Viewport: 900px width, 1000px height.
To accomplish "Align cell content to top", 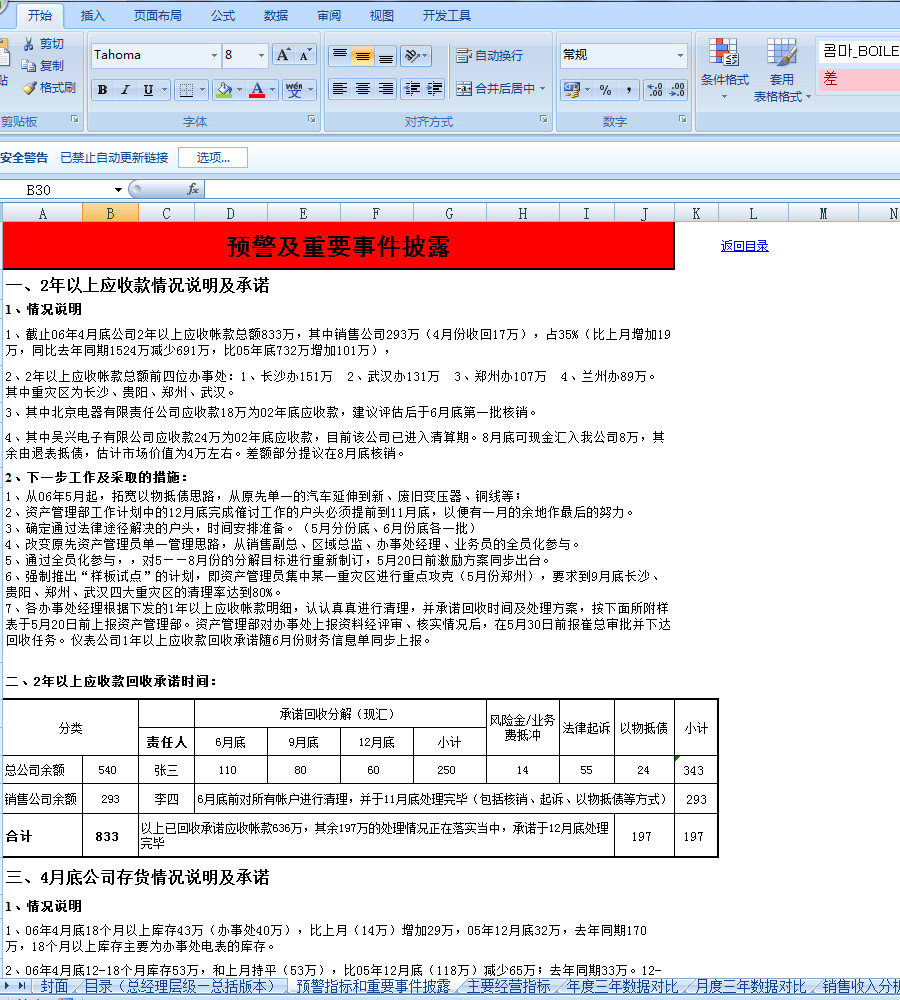I will click(x=339, y=55).
